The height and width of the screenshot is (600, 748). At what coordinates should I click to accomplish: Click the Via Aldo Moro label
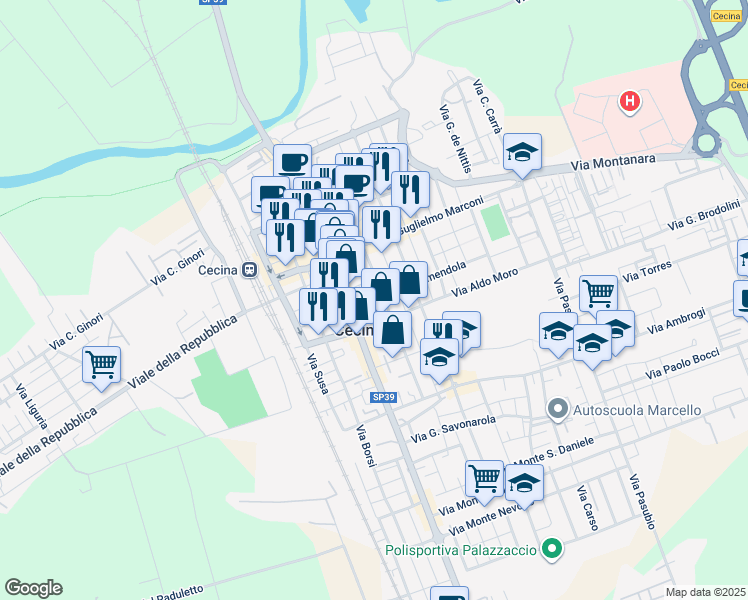click(x=485, y=282)
